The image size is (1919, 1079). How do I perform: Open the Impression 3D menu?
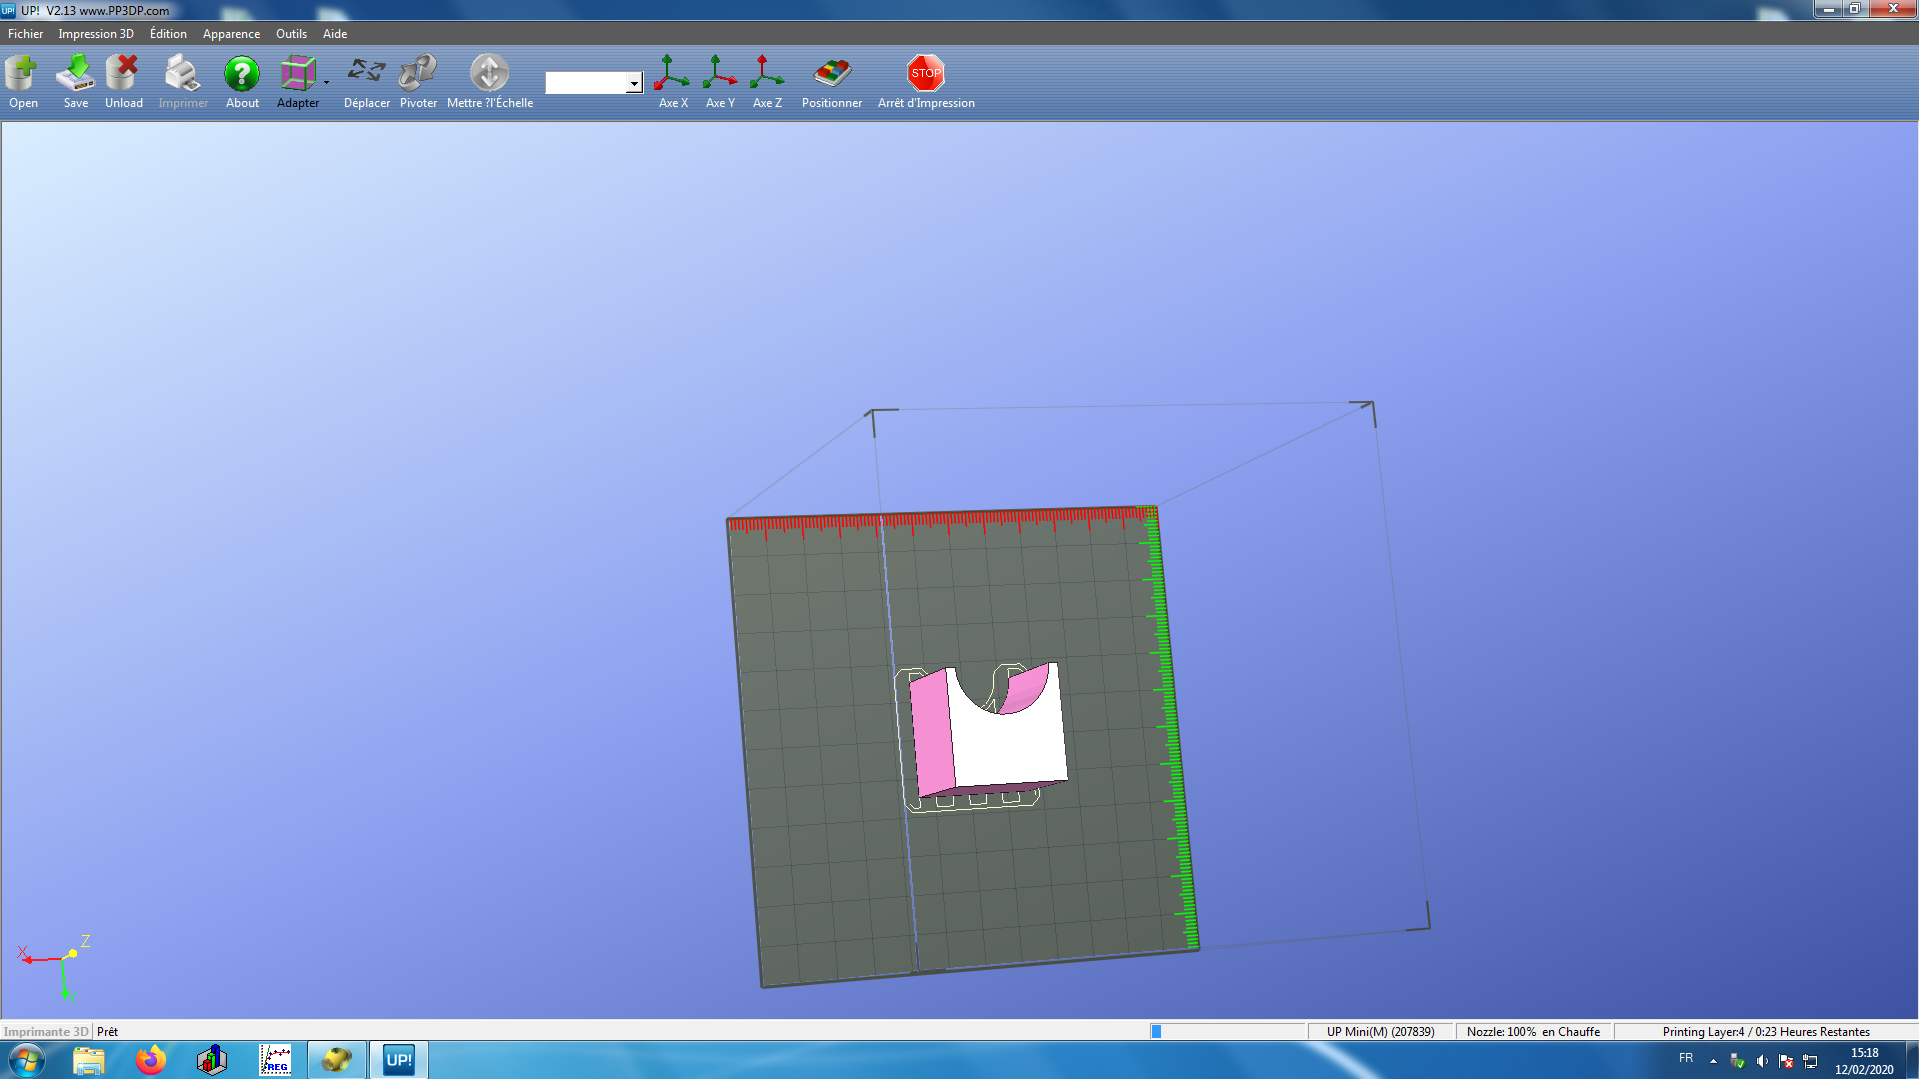[95, 34]
